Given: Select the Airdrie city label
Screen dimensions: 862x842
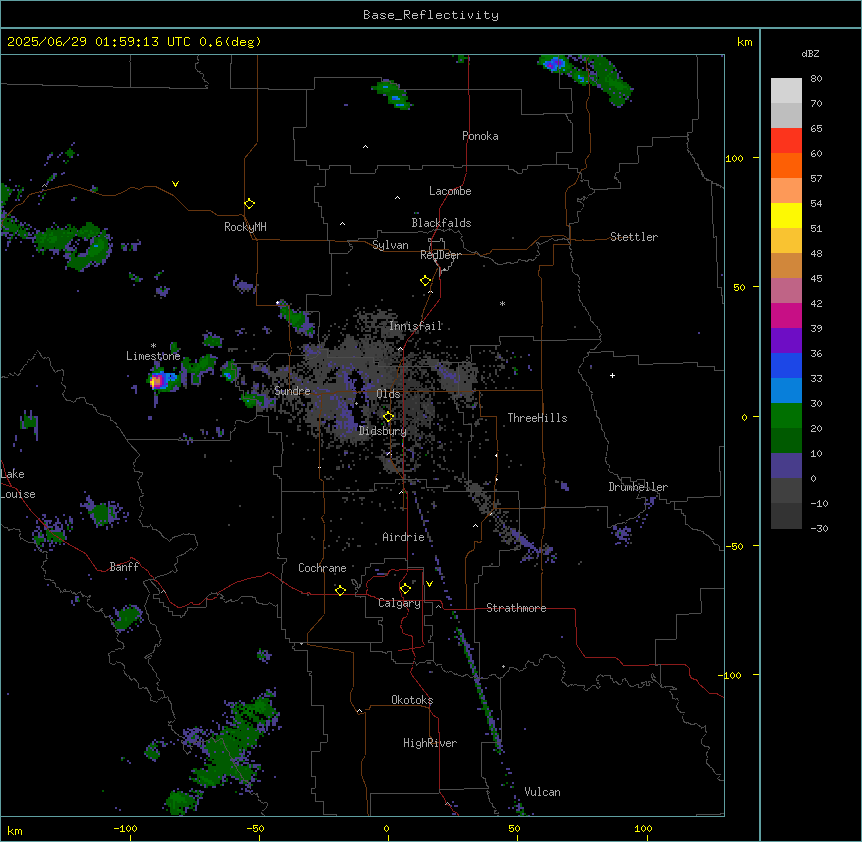Looking at the screenshot, I should pyautogui.click(x=403, y=537).
